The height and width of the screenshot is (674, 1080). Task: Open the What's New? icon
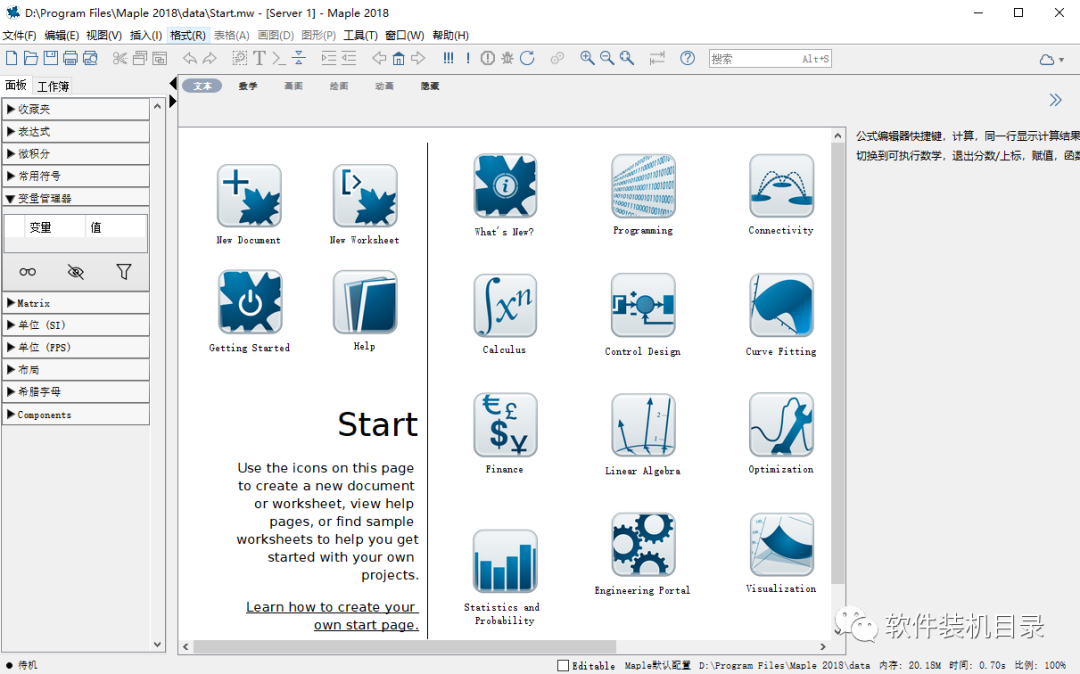coord(505,187)
